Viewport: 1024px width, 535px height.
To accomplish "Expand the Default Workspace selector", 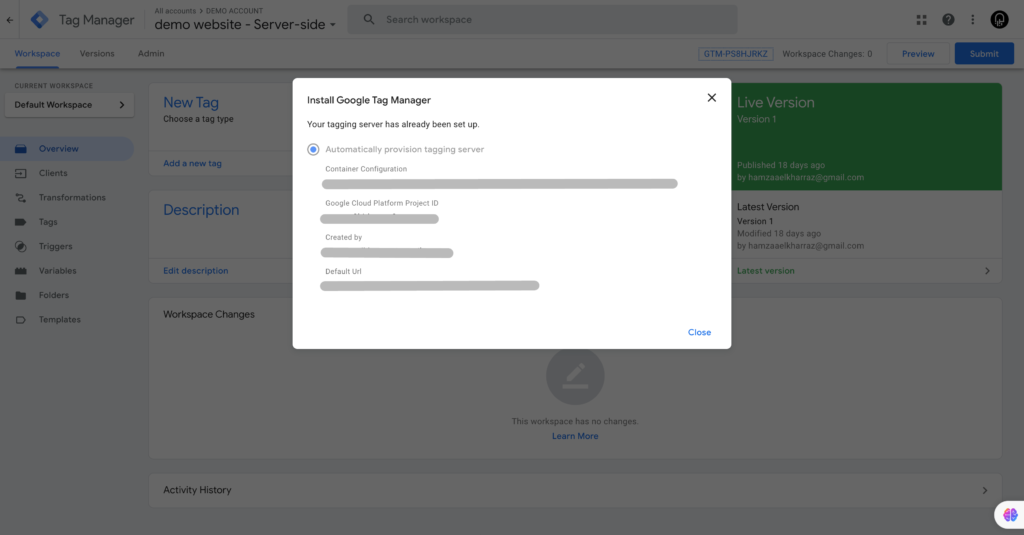I will (x=69, y=105).
